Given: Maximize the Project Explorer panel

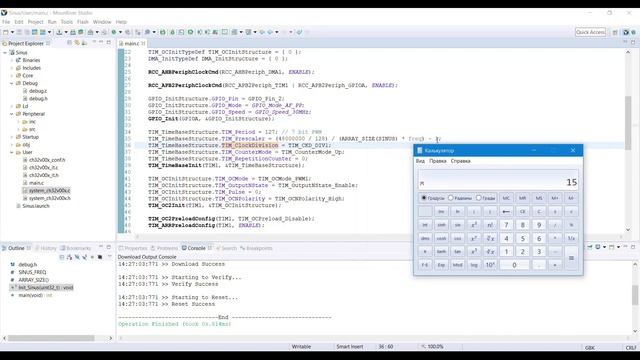Looking at the screenshot, I should coord(109,42).
